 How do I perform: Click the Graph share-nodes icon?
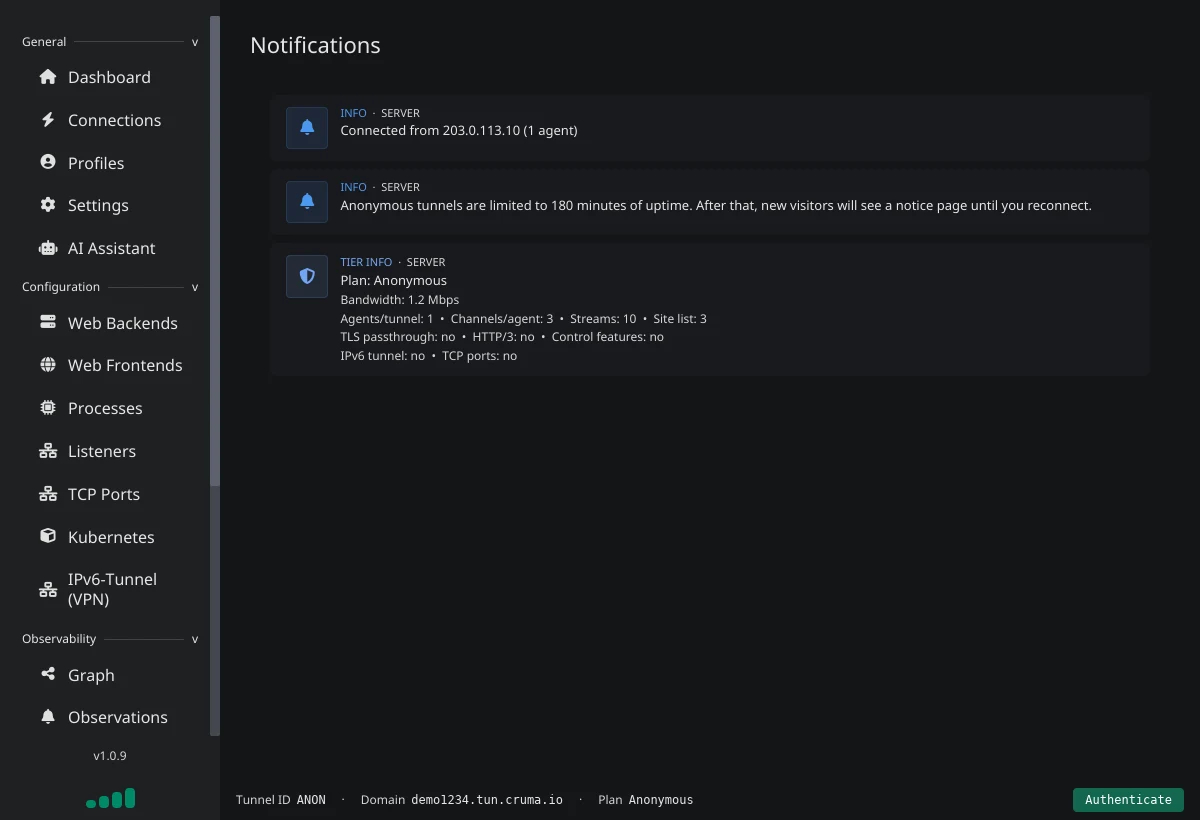pos(47,674)
